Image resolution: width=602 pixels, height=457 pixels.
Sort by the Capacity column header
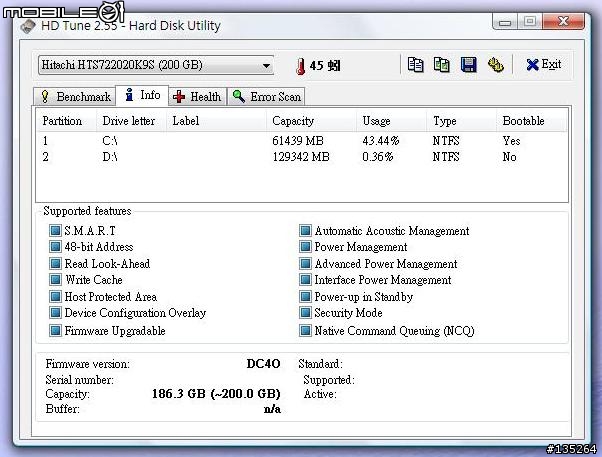[311, 121]
